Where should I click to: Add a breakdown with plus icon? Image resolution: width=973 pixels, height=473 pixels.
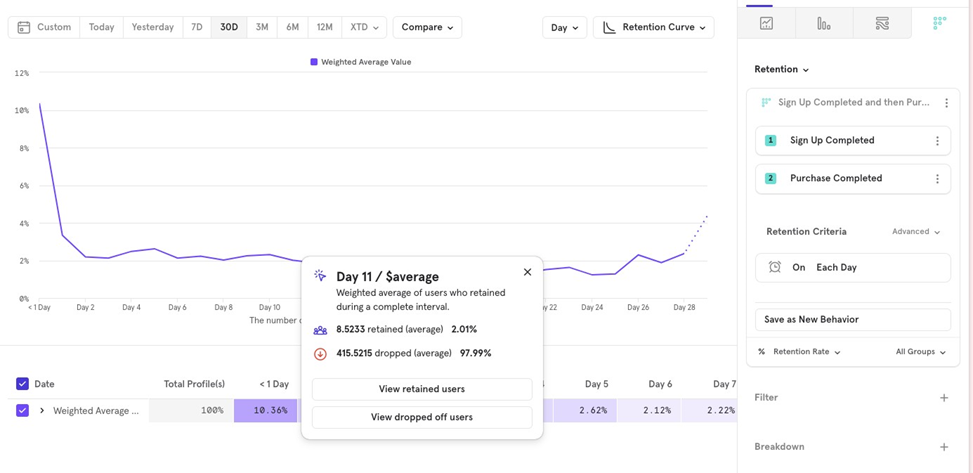pyautogui.click(x=944, y=447)
